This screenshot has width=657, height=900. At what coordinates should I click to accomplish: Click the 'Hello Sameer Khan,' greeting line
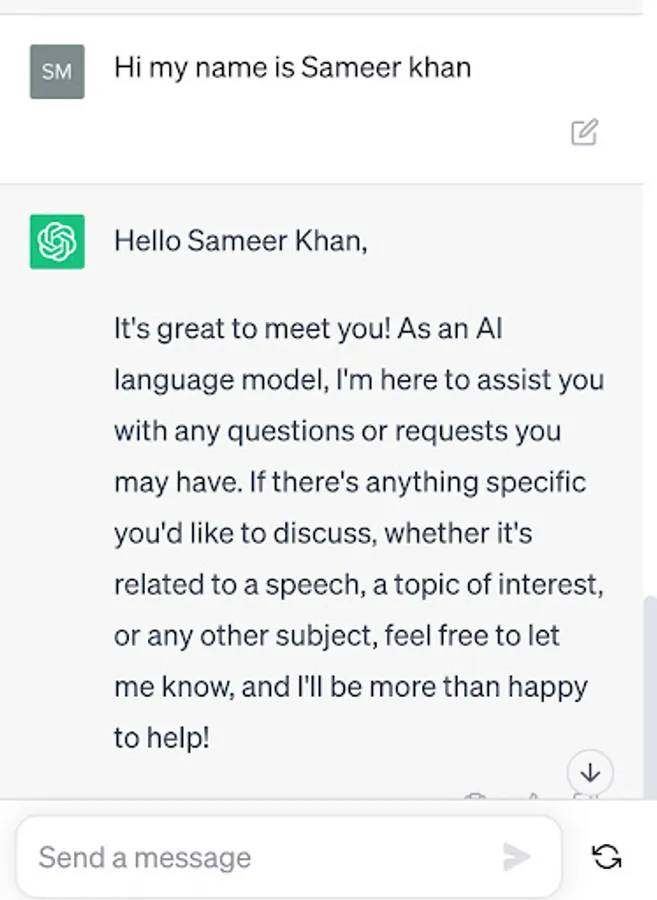(x=240, y=241)
